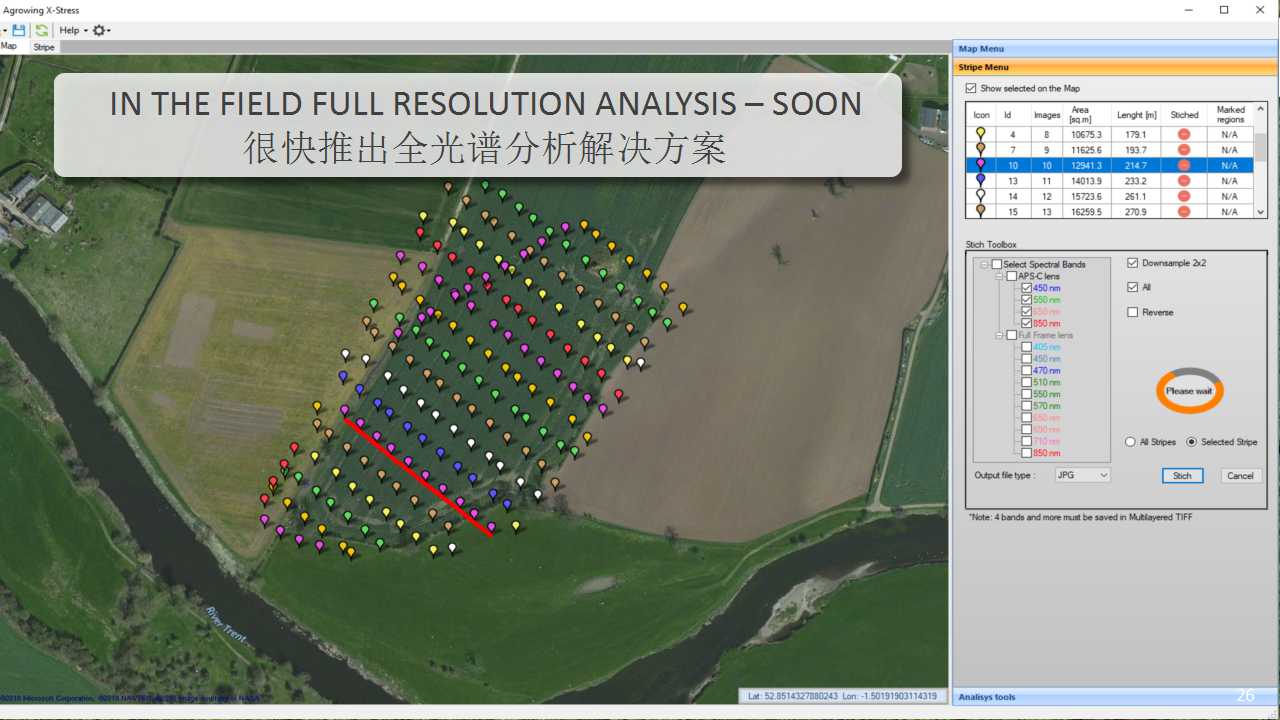Click the blue Save icon in toolbar
The image size is (1280, 720).
click(x=19, y=30)
